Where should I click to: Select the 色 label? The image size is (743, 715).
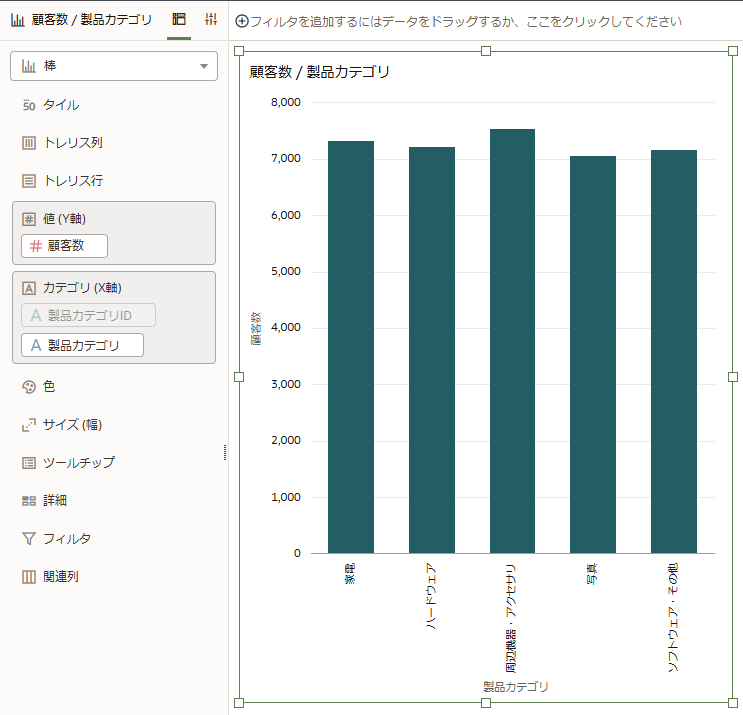point(49,387)
